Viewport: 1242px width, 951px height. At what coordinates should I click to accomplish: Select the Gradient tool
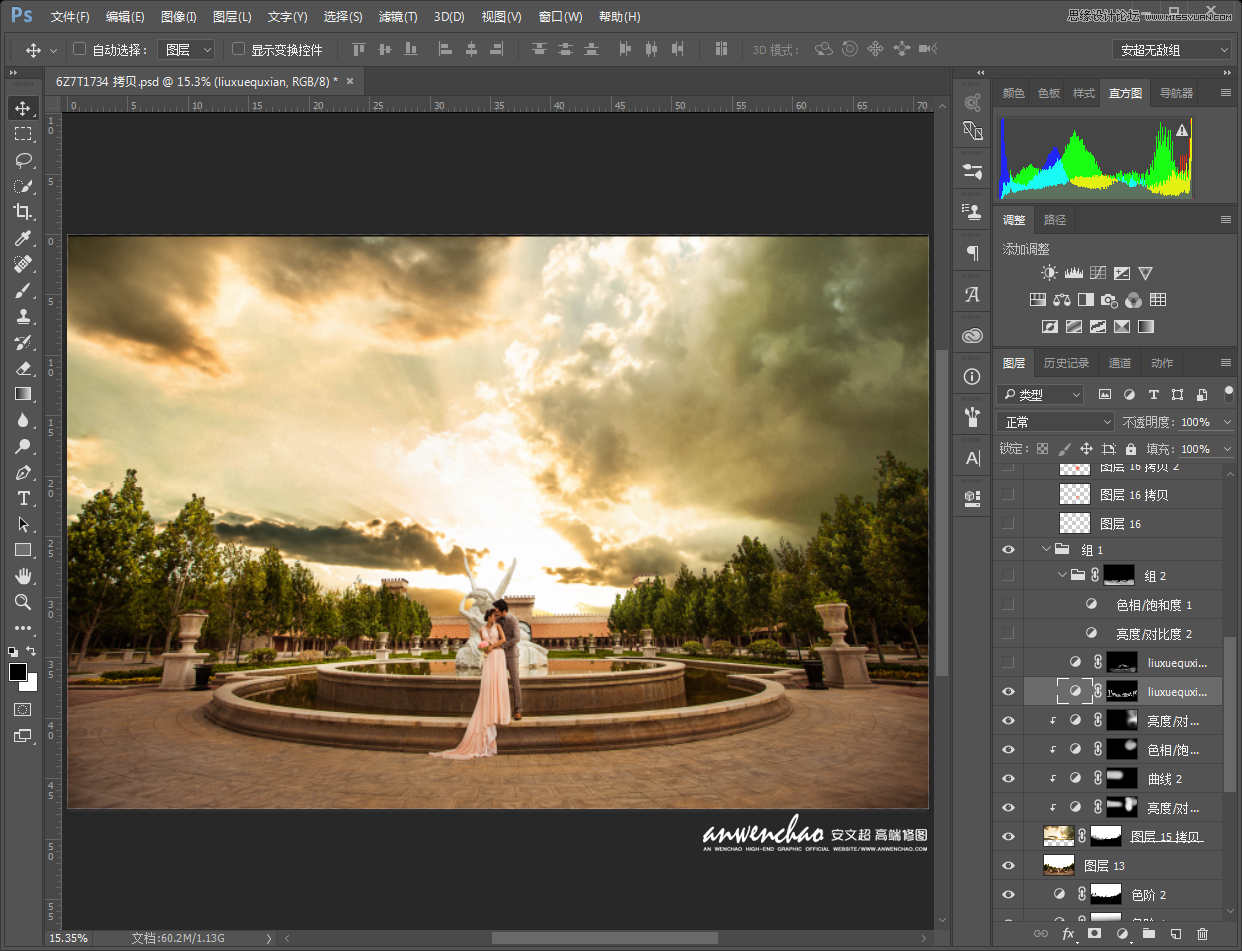click(22, 394)
